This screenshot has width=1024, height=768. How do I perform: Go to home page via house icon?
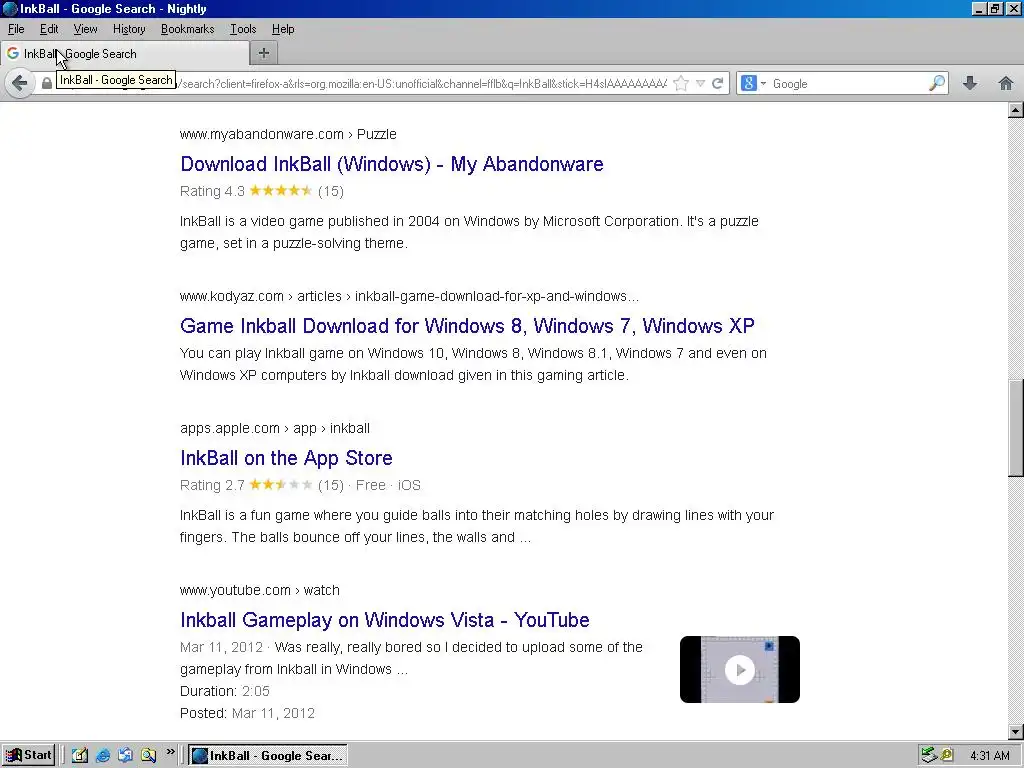point(1006,83)
